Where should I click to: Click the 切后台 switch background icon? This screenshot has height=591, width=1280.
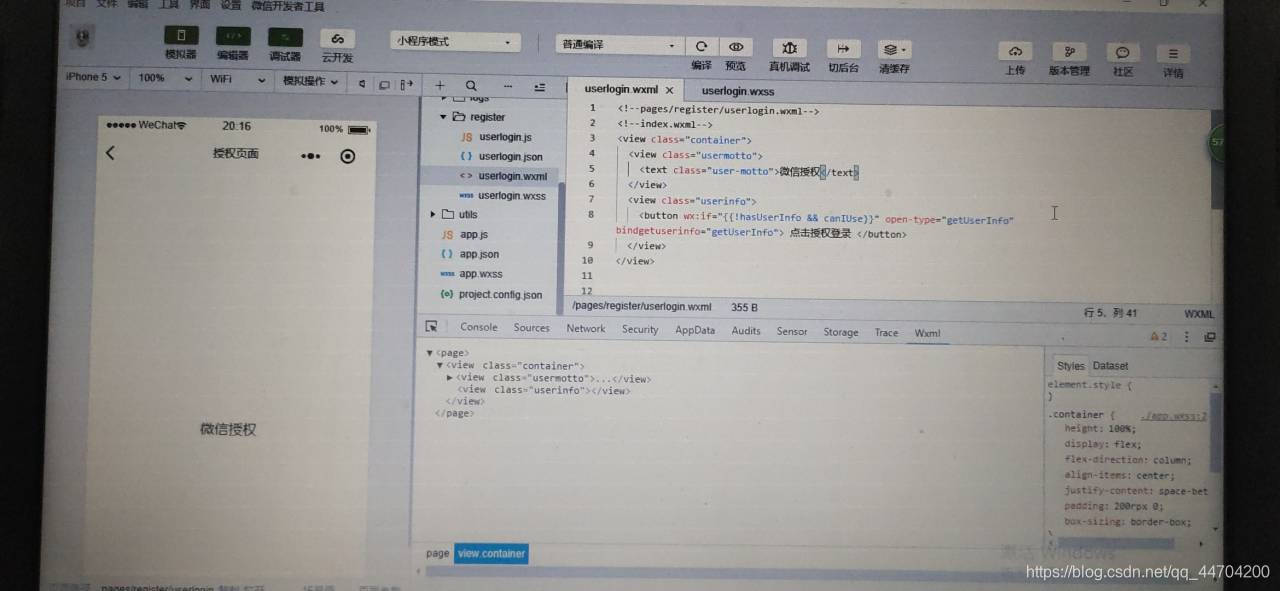(x=844, y=49)
